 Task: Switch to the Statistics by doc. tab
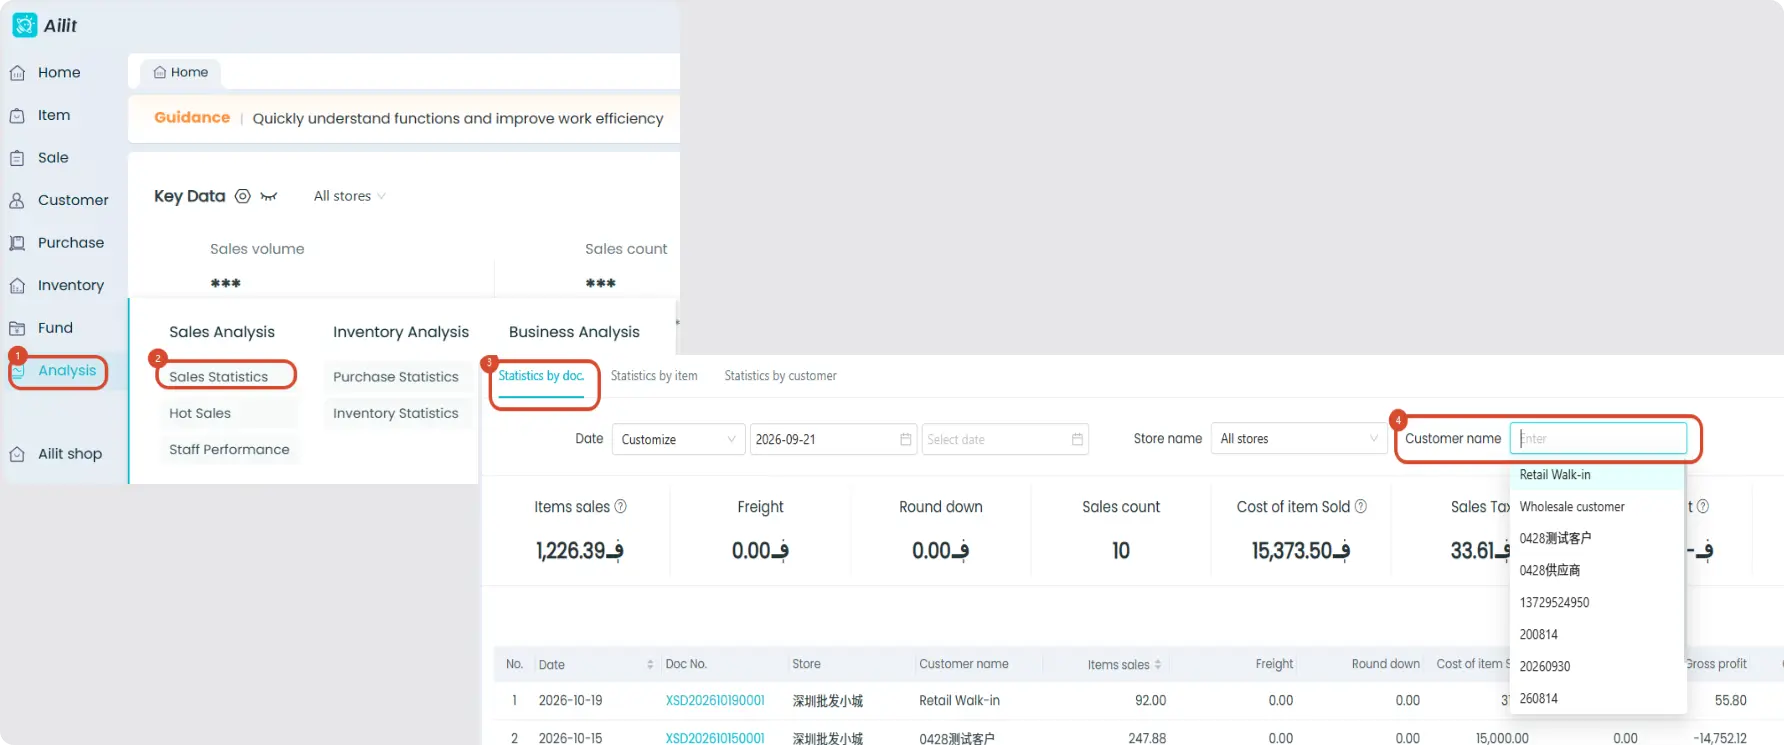pyautogui.click(x=541, y=377)
